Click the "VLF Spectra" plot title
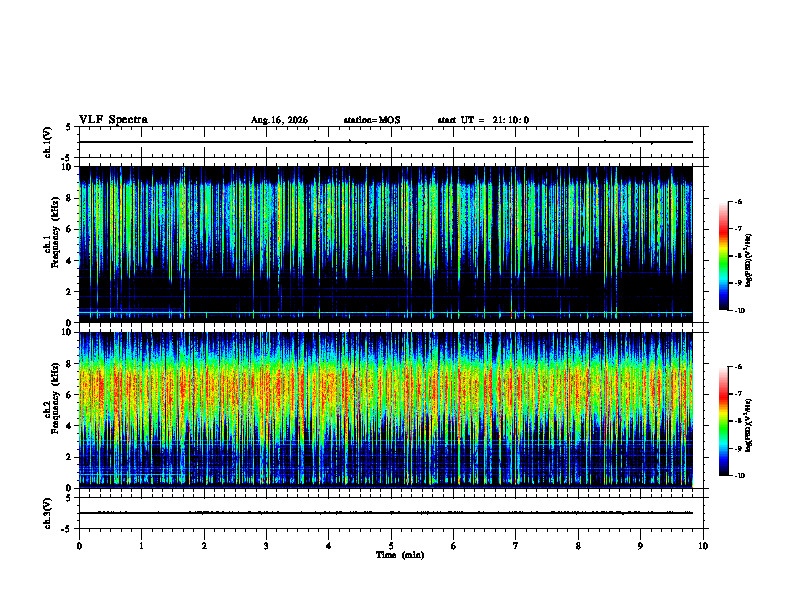 [113, 120]
